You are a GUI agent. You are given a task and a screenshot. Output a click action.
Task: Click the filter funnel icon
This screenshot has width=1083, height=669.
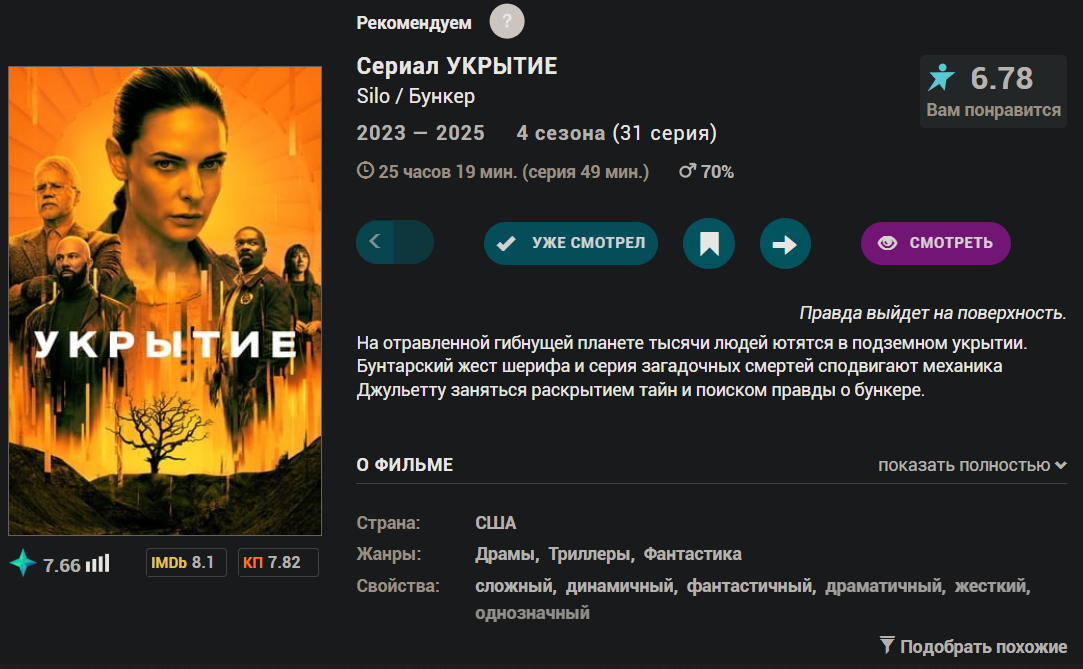(887, 645)
